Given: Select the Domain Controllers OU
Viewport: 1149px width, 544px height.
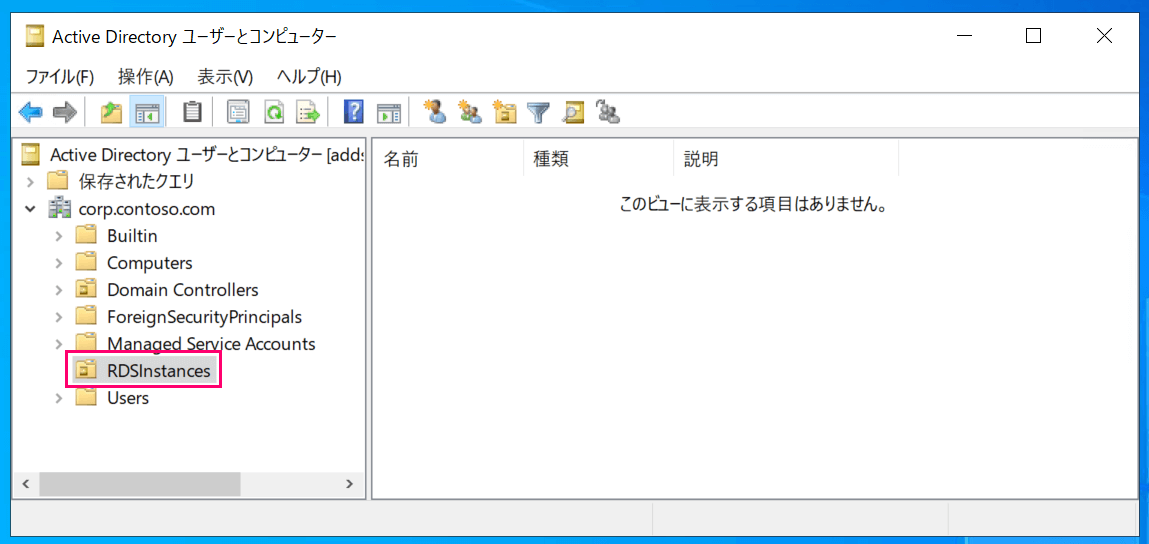Looking at the screenshot, I should coord(182,290).
